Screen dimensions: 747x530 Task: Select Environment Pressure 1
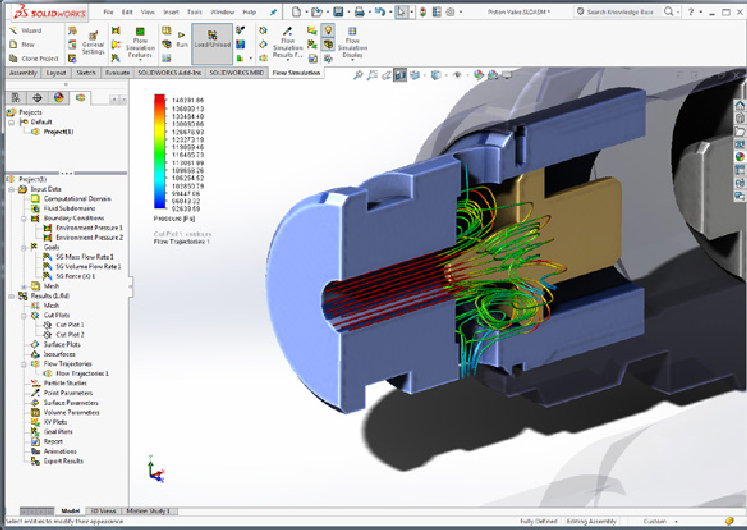click(x=89, y=228)
